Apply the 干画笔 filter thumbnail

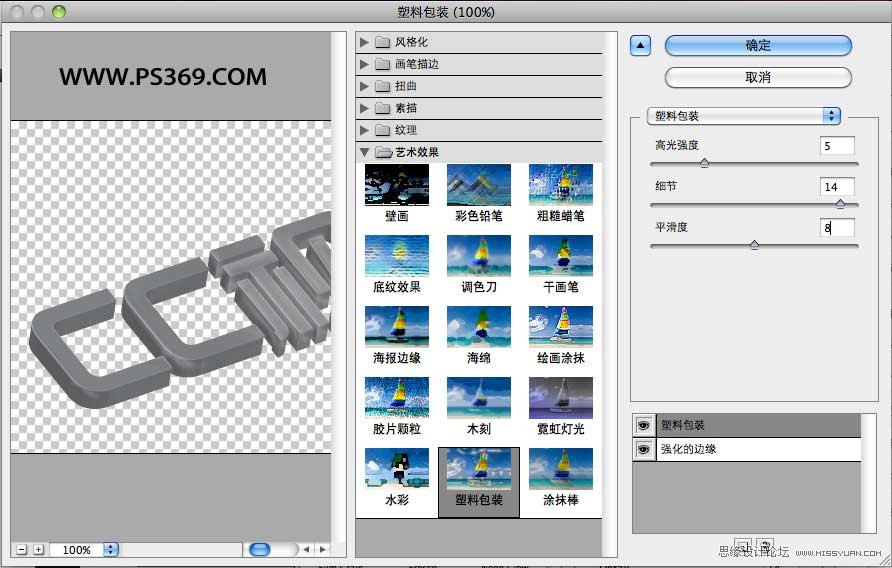point(560,256)
